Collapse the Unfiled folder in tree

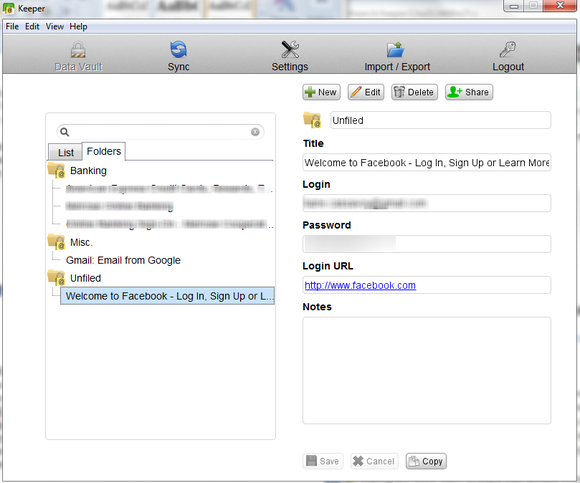(x=57, y=278)
